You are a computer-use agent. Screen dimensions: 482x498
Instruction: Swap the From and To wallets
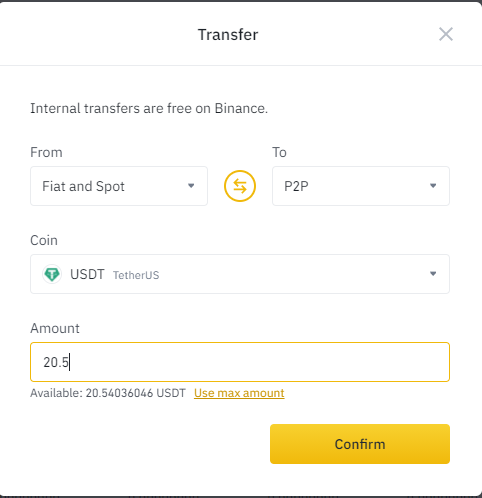(240, 186)
